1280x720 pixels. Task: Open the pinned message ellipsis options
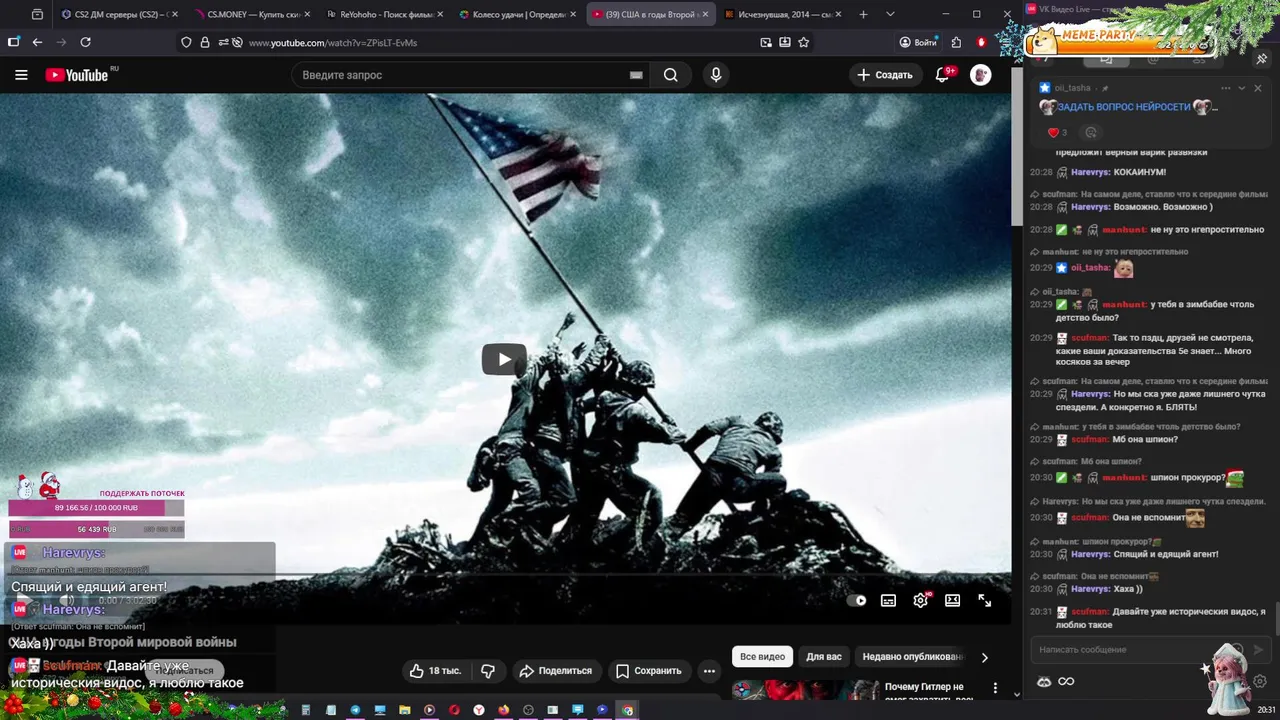(x=1226, y=88)
